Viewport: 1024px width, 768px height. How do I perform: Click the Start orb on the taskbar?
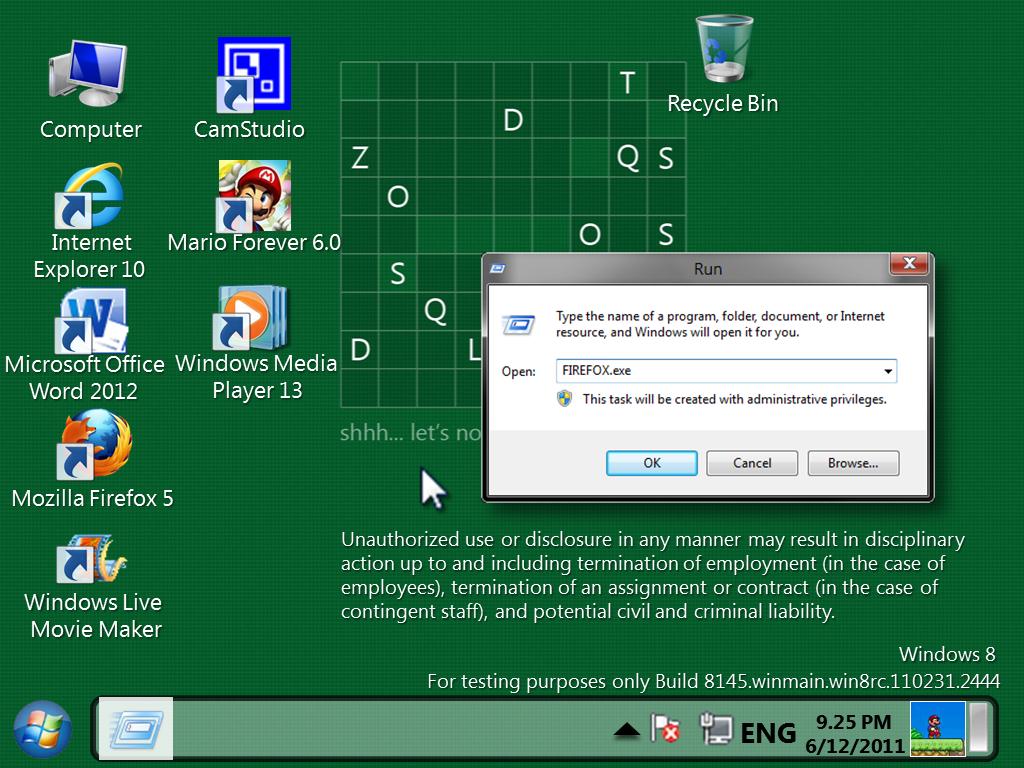click(41, 730)
